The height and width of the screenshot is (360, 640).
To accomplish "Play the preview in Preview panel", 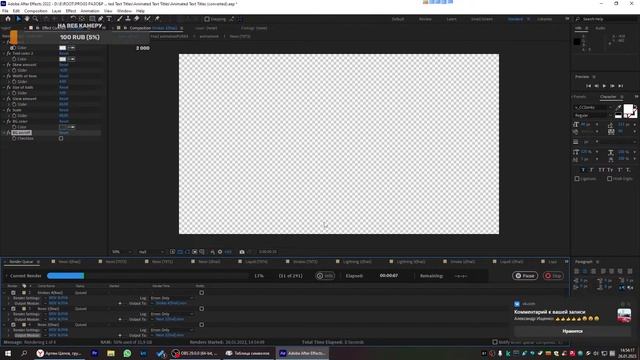I will 604,86.
